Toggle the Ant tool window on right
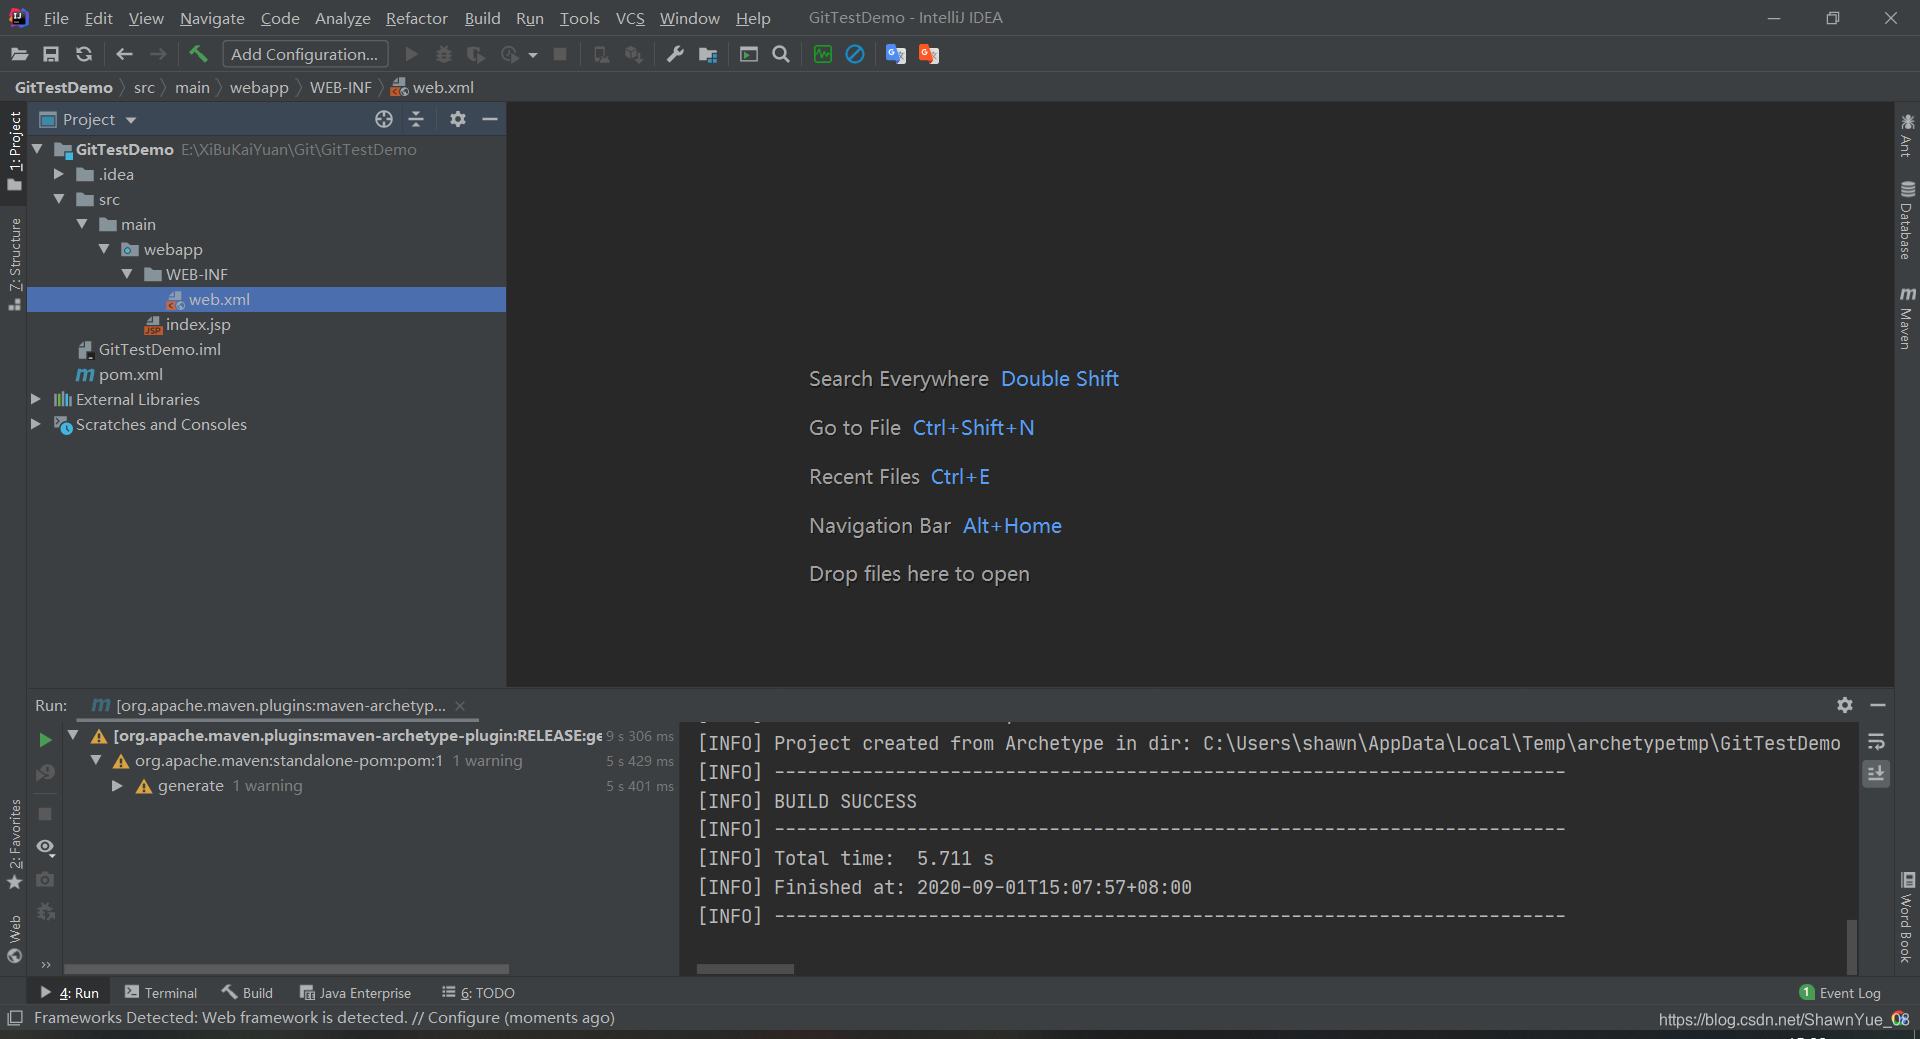Image resolution: width=1920 pixels, height=1039 pixels. tap(1907, 135)
